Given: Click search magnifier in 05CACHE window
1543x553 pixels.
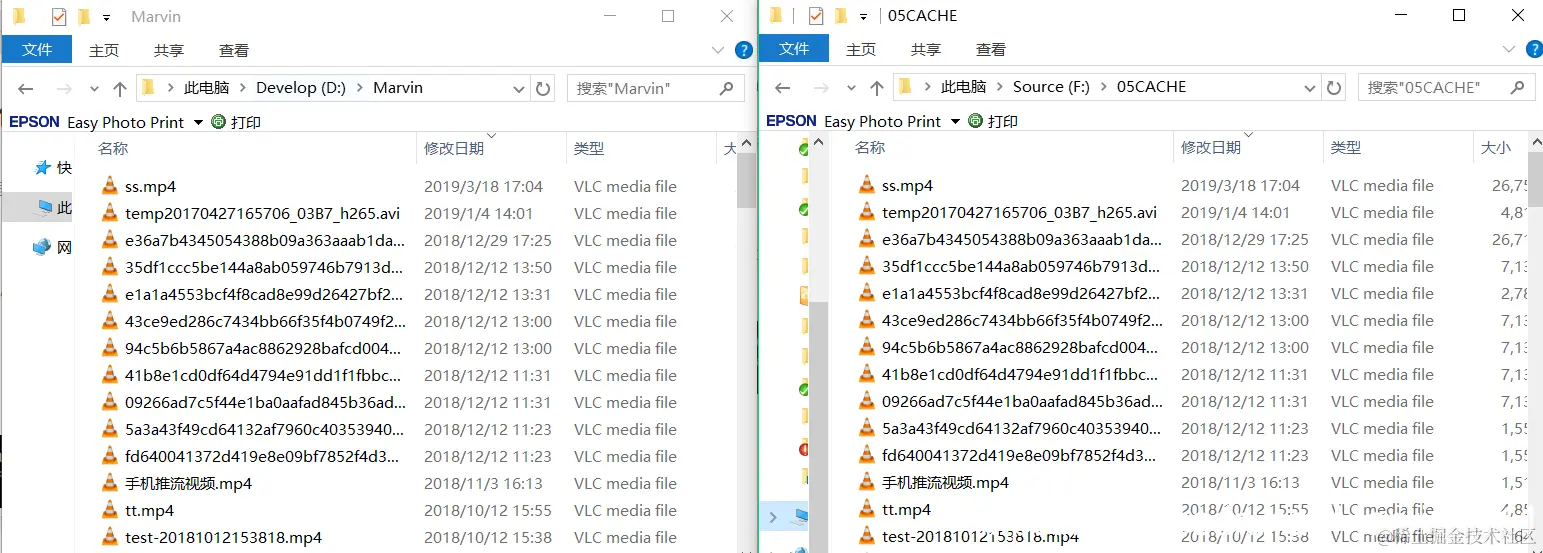Looking at the screenshot, I should pos(1518,87).
